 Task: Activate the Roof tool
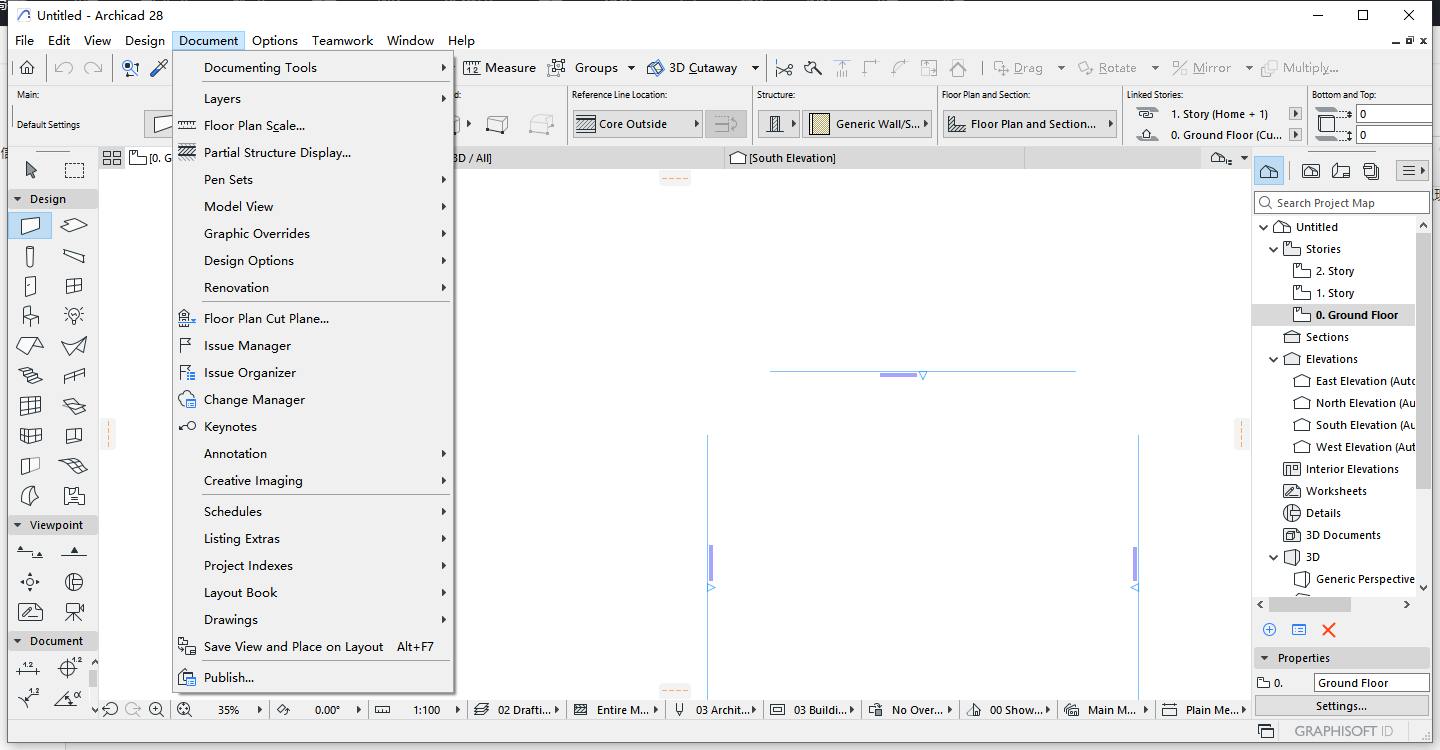click(x=30, y=346)
